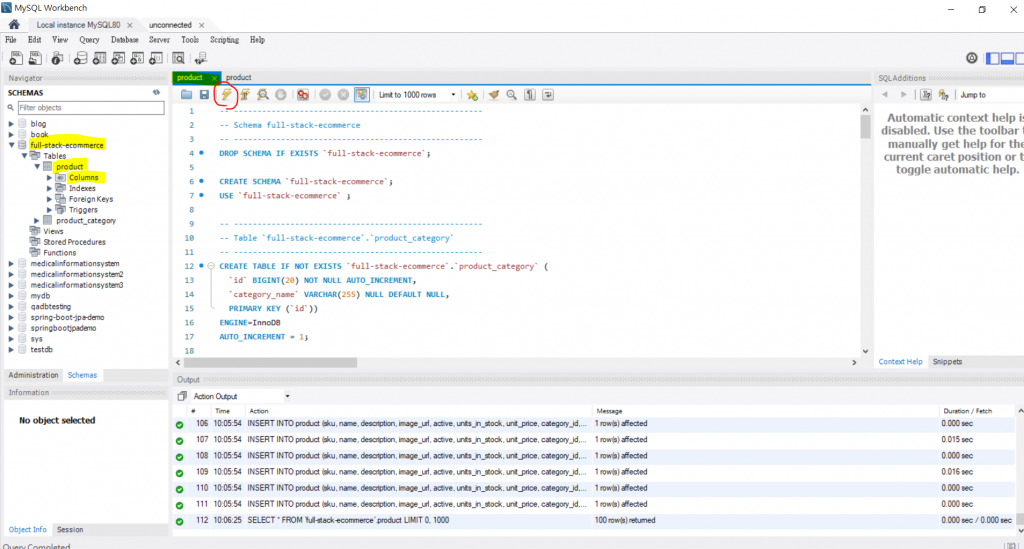Screen dimensions: 1024x549
Task: Toggle autocommit mode
Action: pyautogui.click(x=361, y=95)
